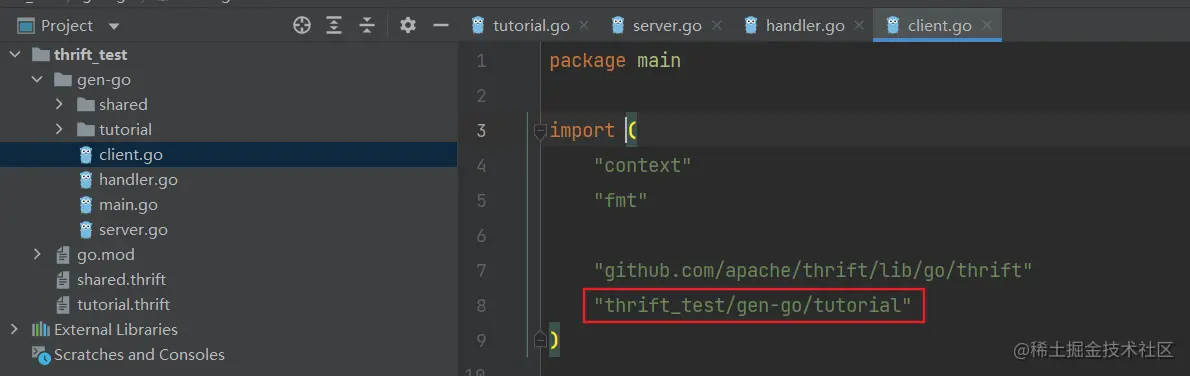Click the "context" import string
The image size is (1190, 376).
tap(643, 165)
